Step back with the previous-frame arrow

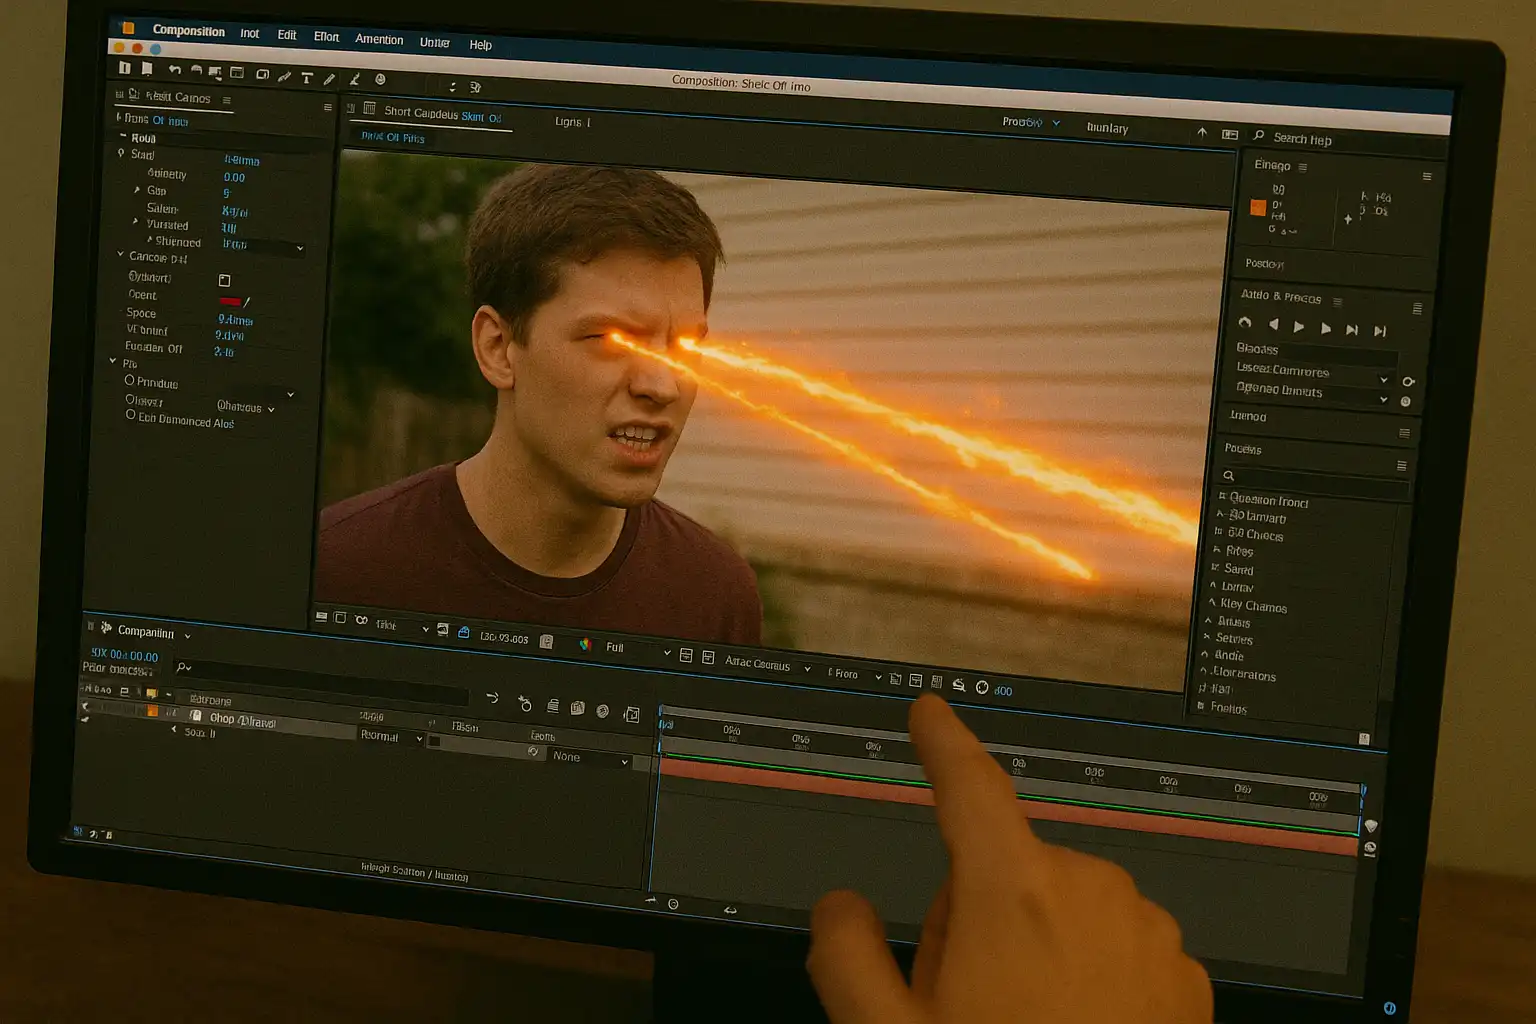1273,324
